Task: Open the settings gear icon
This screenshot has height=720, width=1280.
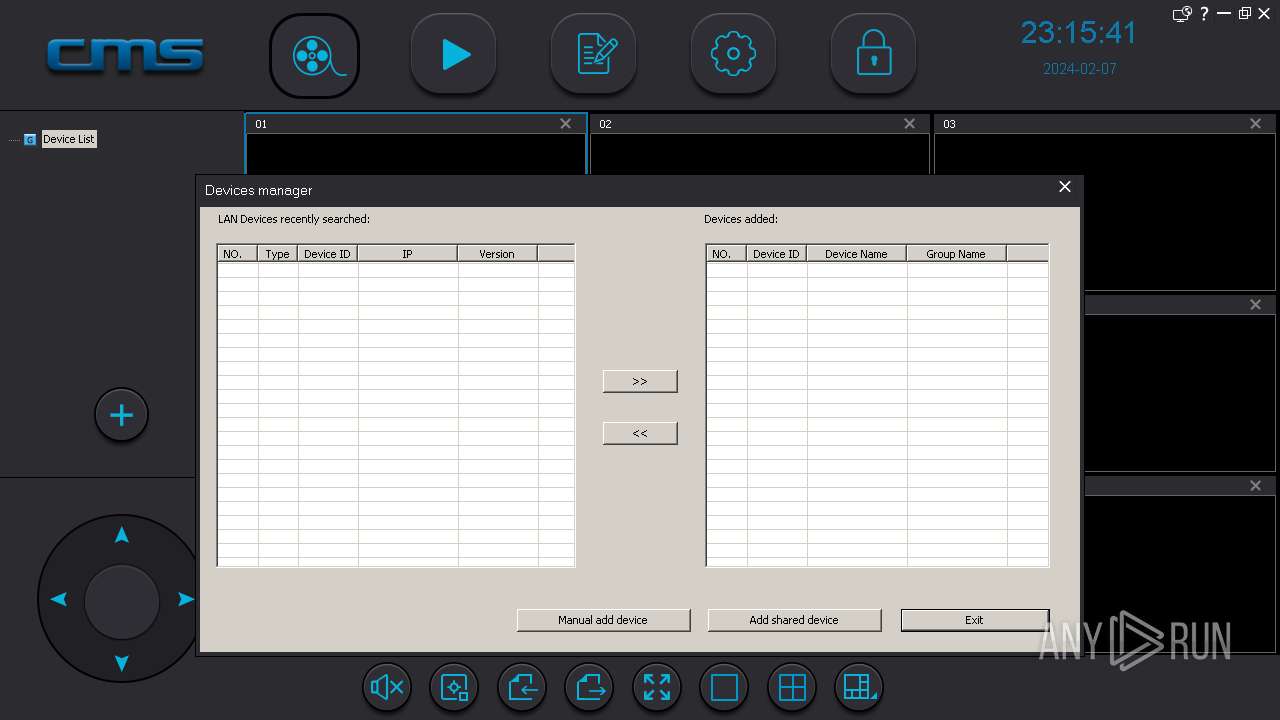Action: [x=734, y=55]
